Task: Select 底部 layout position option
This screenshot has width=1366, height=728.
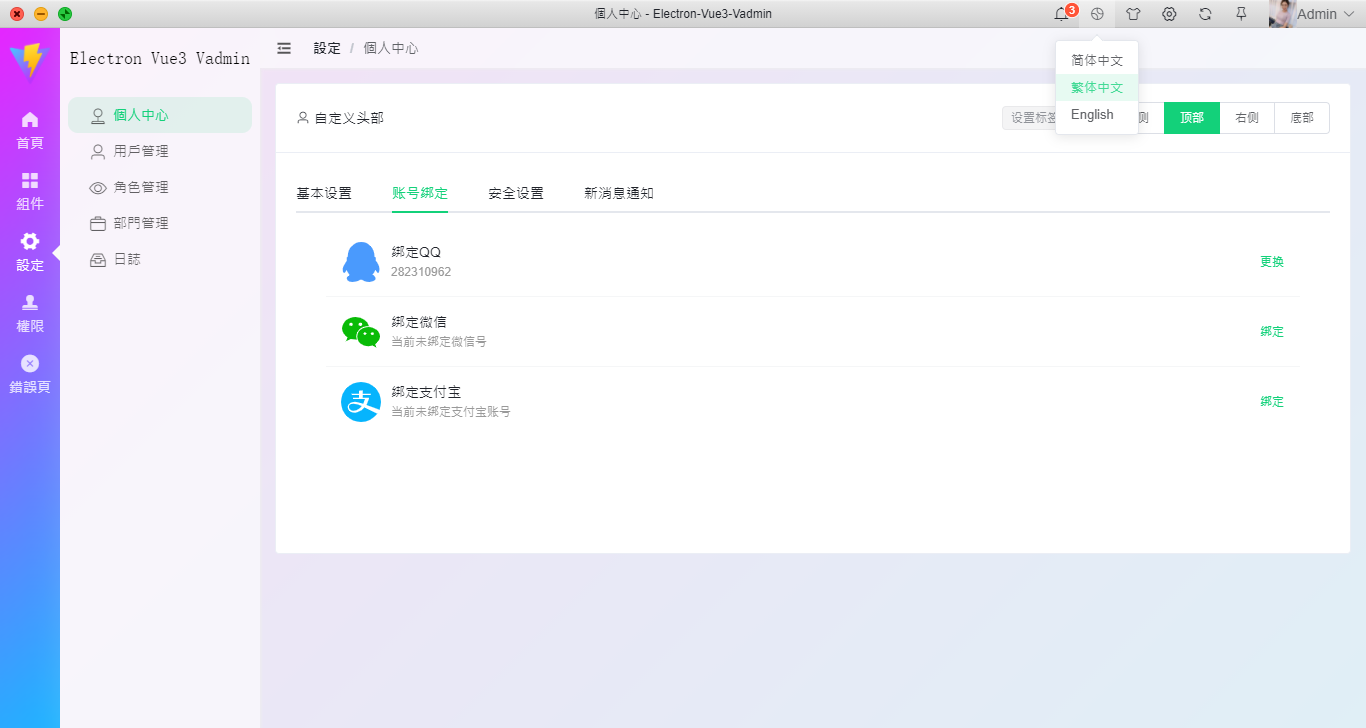Action: click(x=1301, y=117)
